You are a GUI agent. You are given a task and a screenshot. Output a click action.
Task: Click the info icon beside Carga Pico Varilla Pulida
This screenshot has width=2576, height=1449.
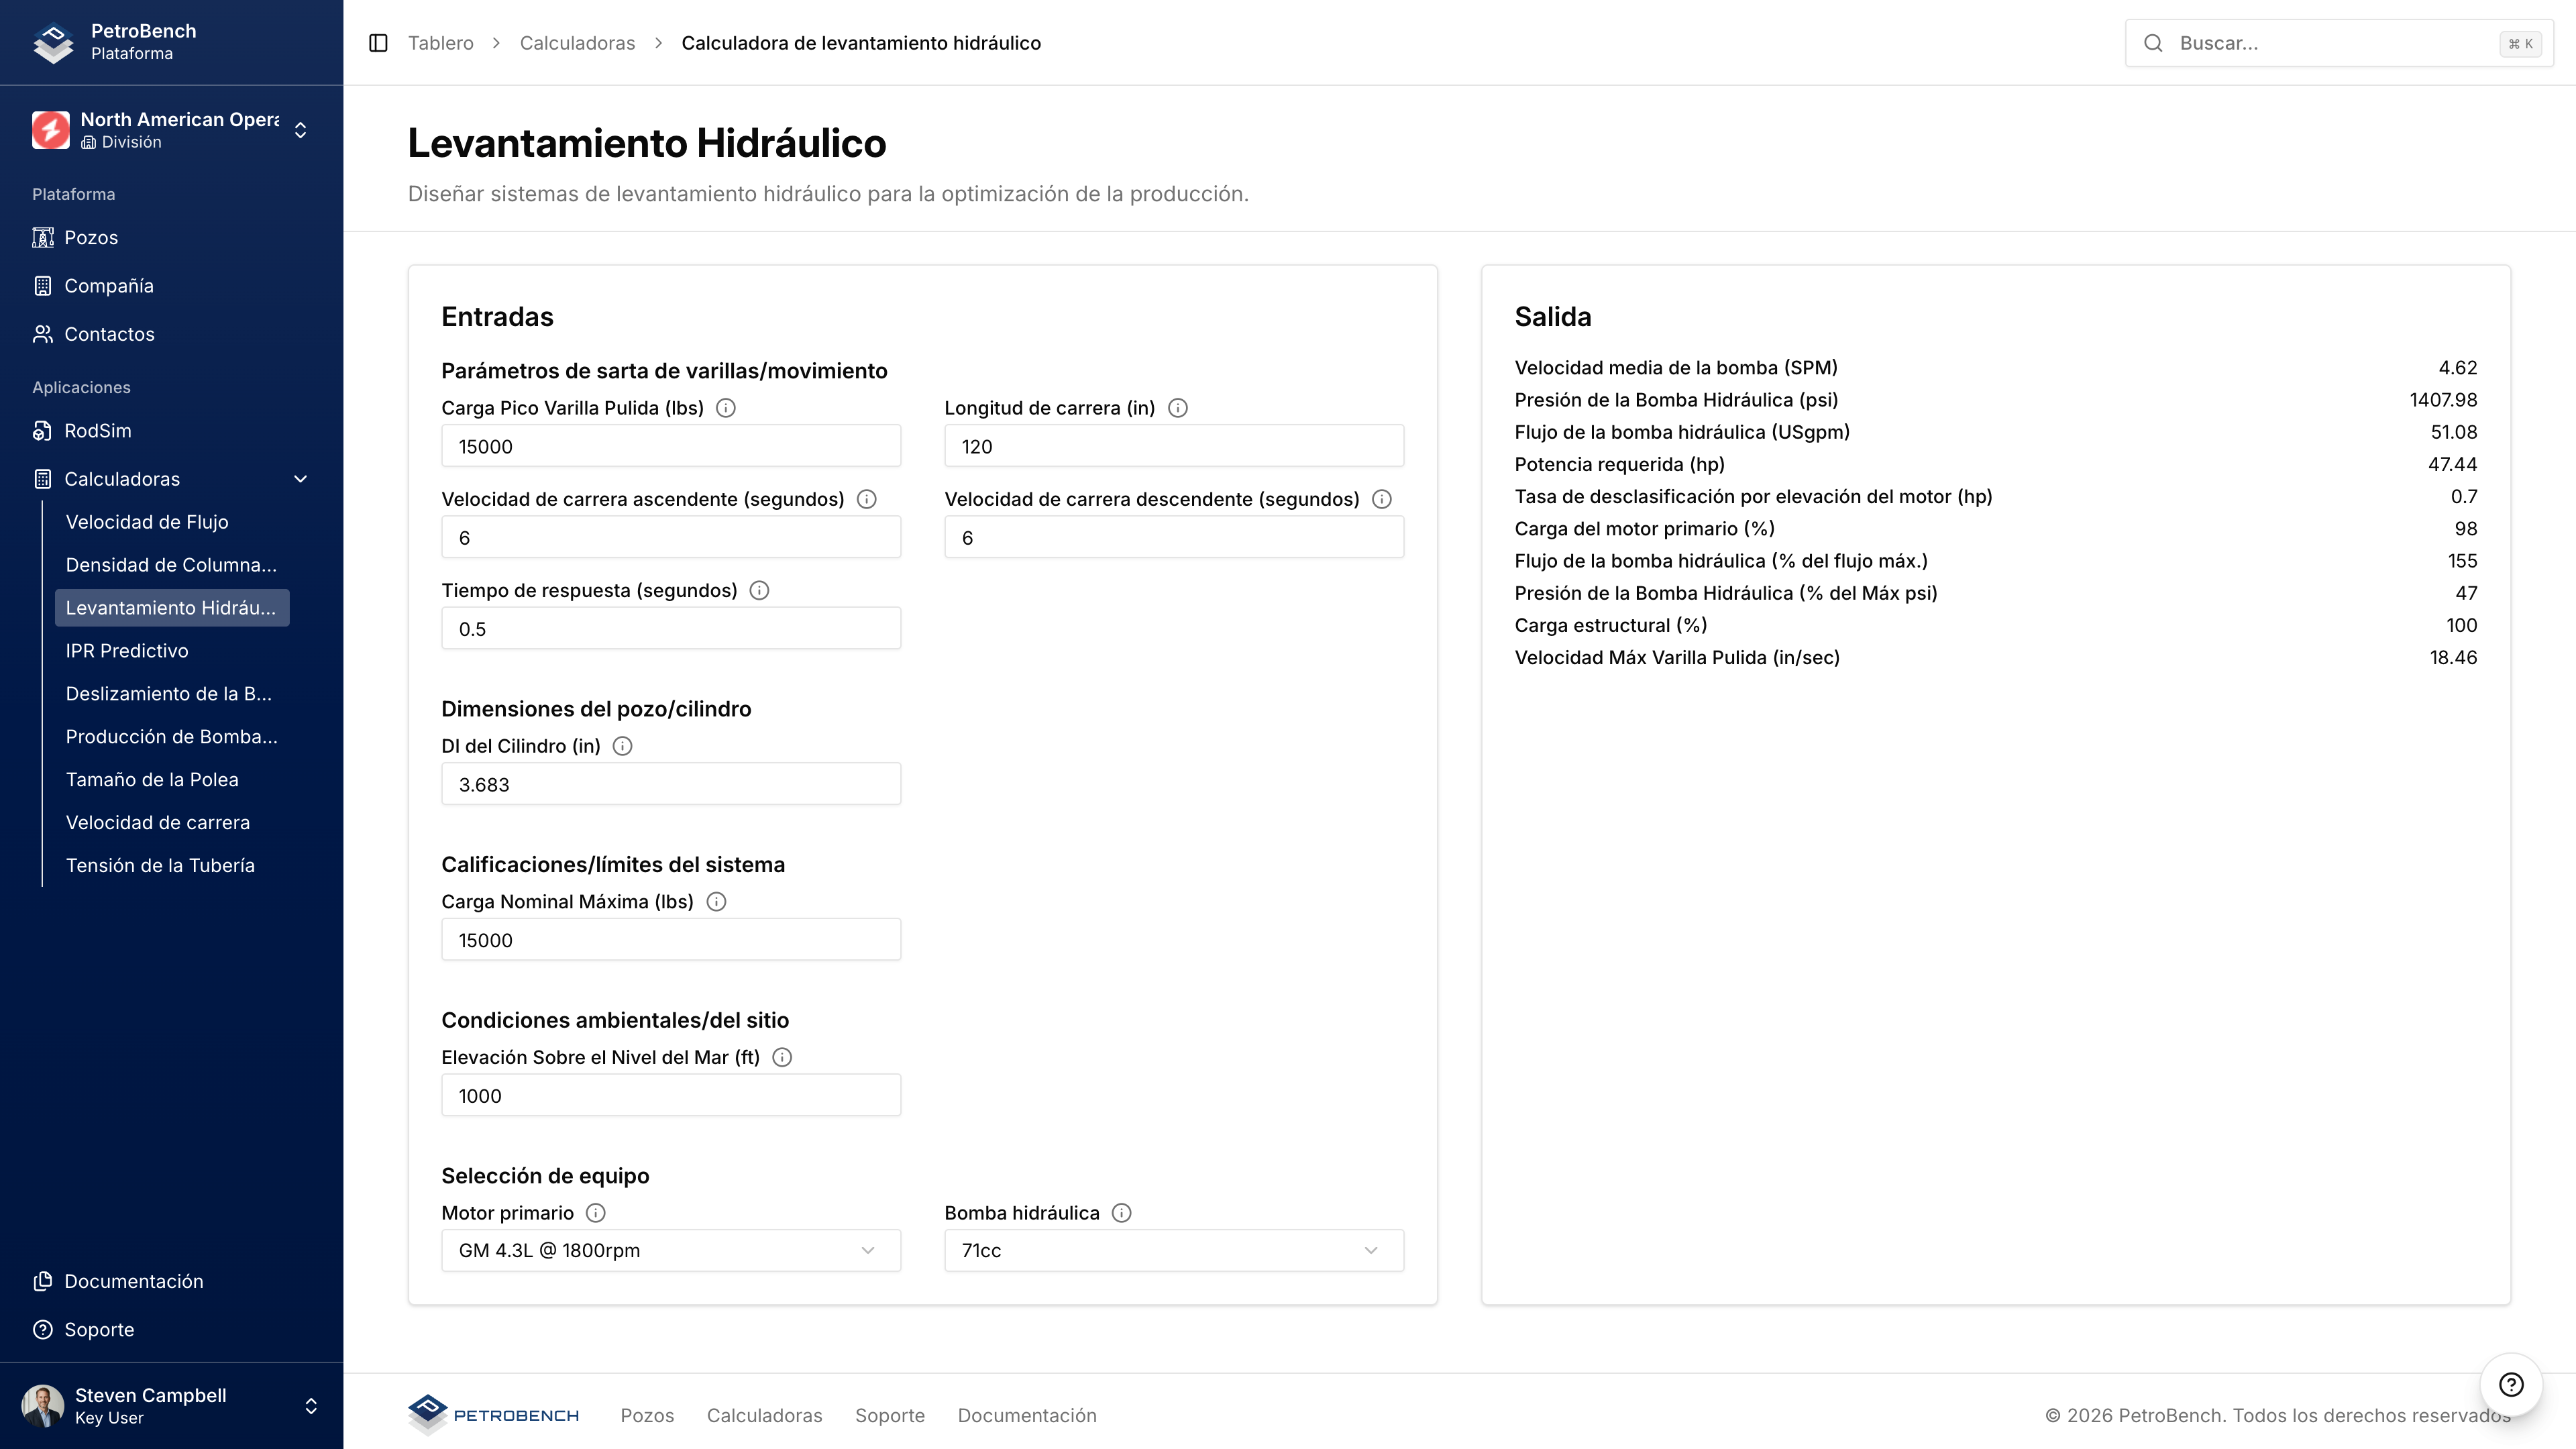click(x=726, y=408)
